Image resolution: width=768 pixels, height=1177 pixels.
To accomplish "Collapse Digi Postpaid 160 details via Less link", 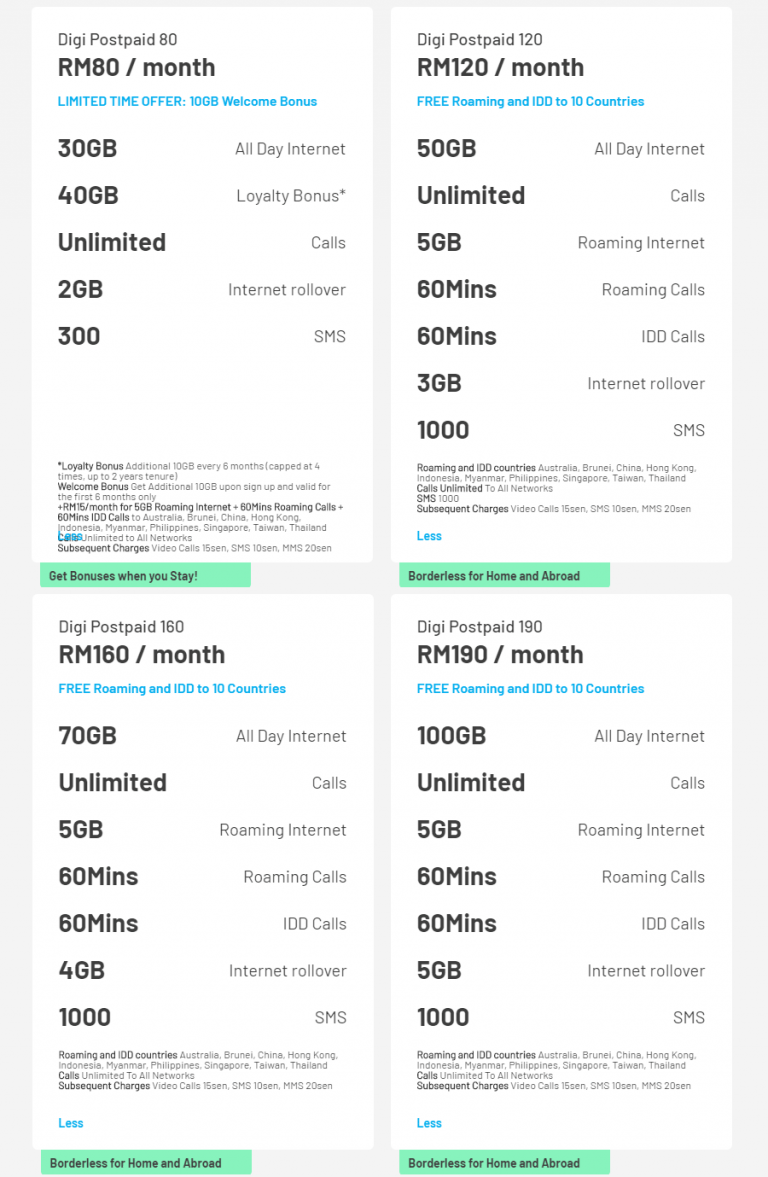I will pyautogui.click(x=70, y=1123).
